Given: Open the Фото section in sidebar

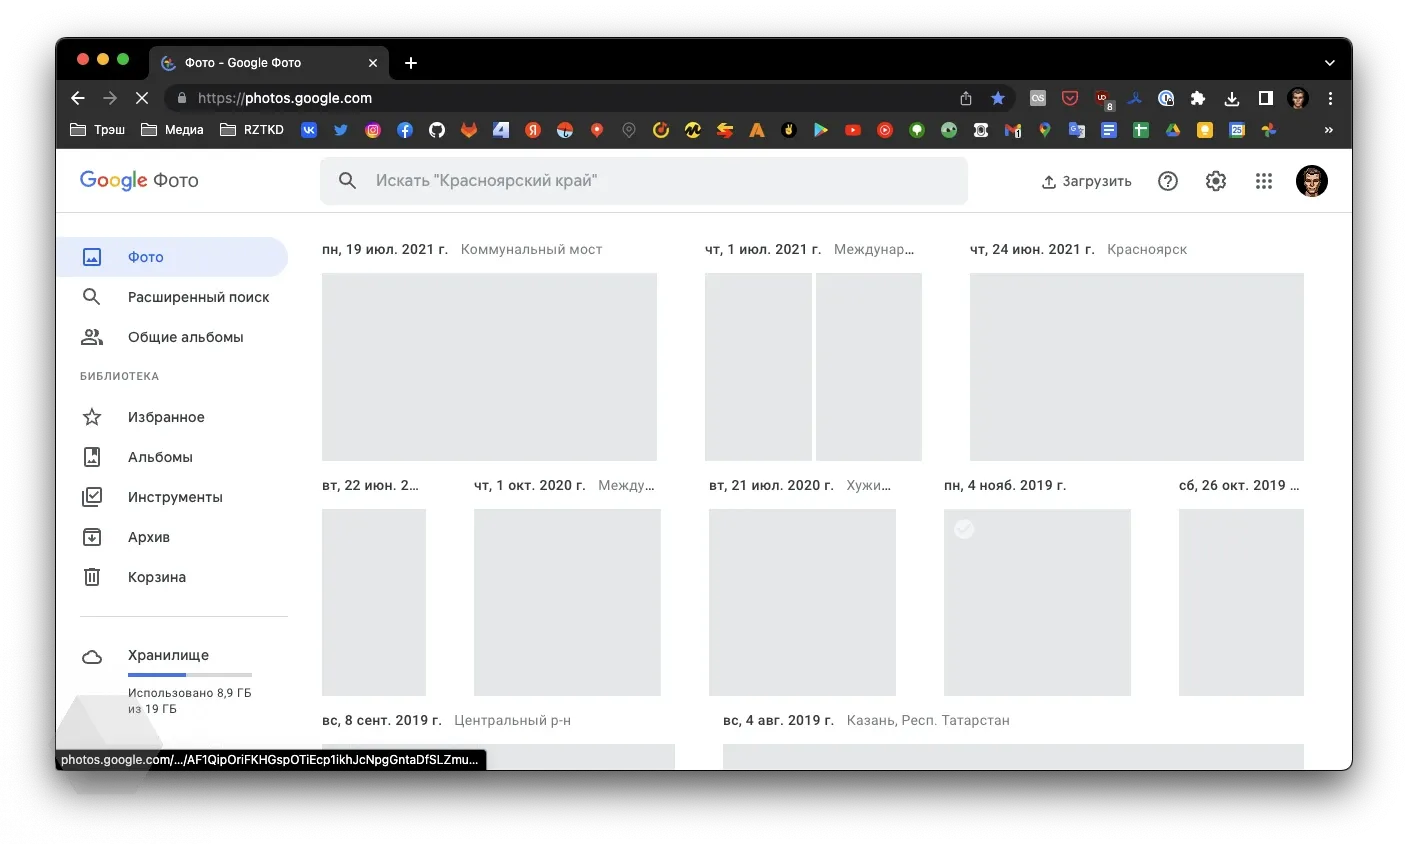Looking at the screenshot, I should point(172,257).
